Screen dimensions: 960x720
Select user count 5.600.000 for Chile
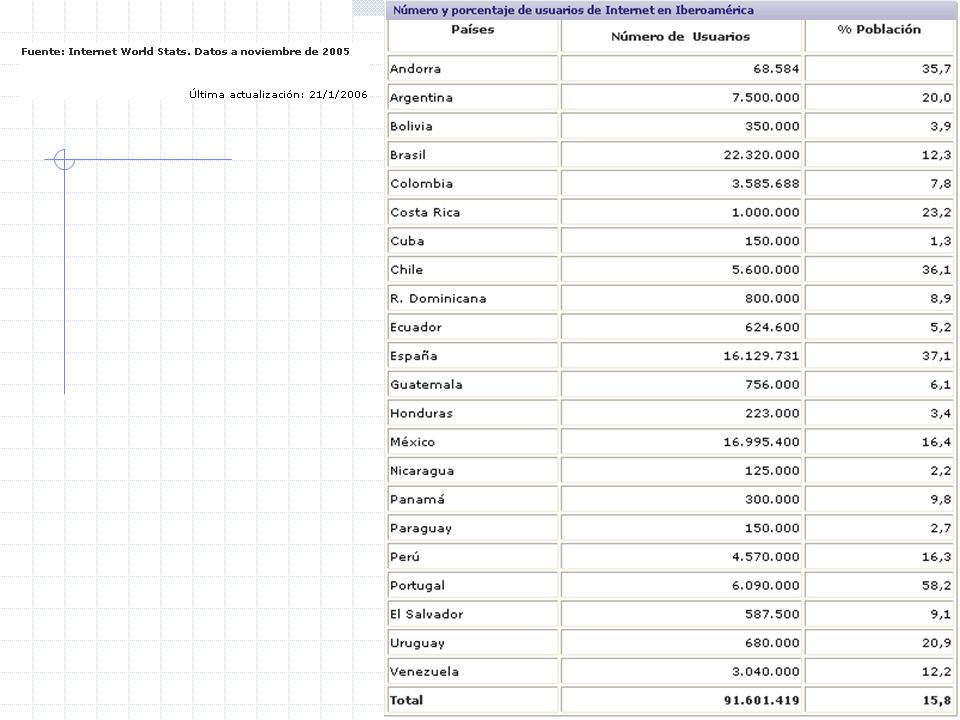[766, 270]
